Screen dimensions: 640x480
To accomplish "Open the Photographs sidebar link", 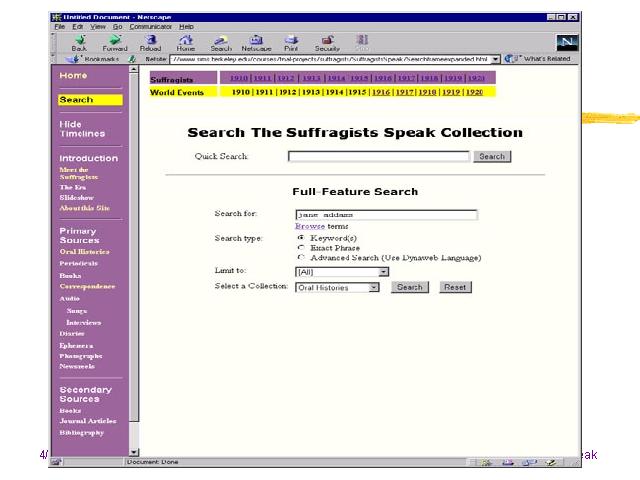I will click(x=81, y=356).
